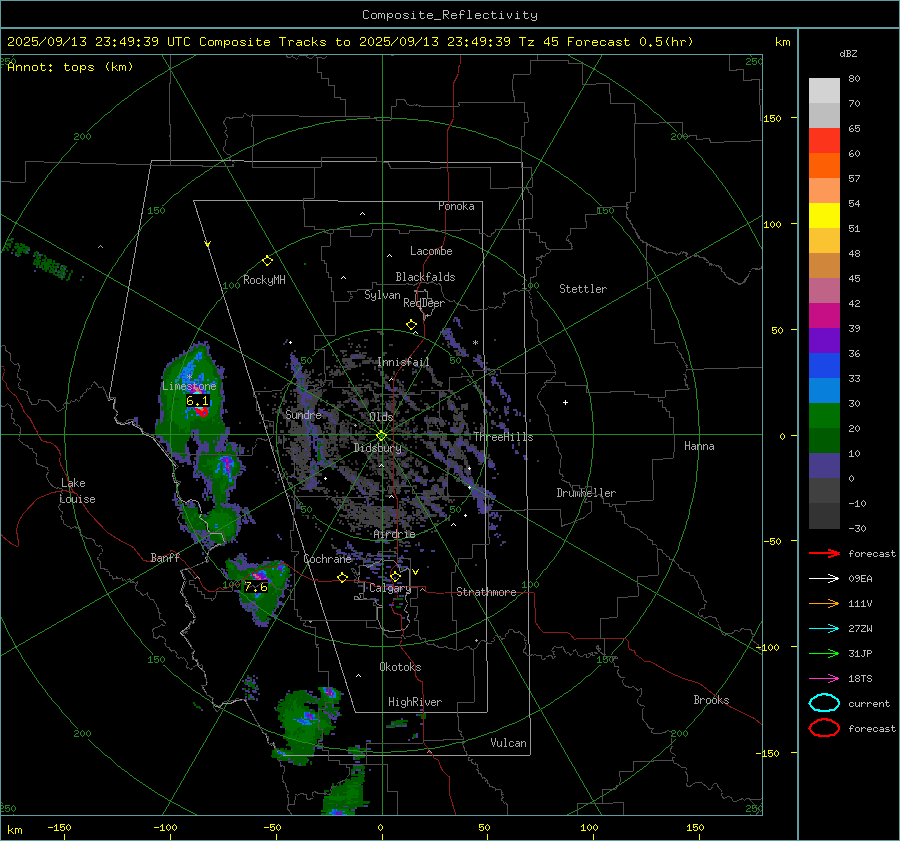
Task: Click the yellow diamond marker below RedDeer
Action: click(x=412, y=325)
